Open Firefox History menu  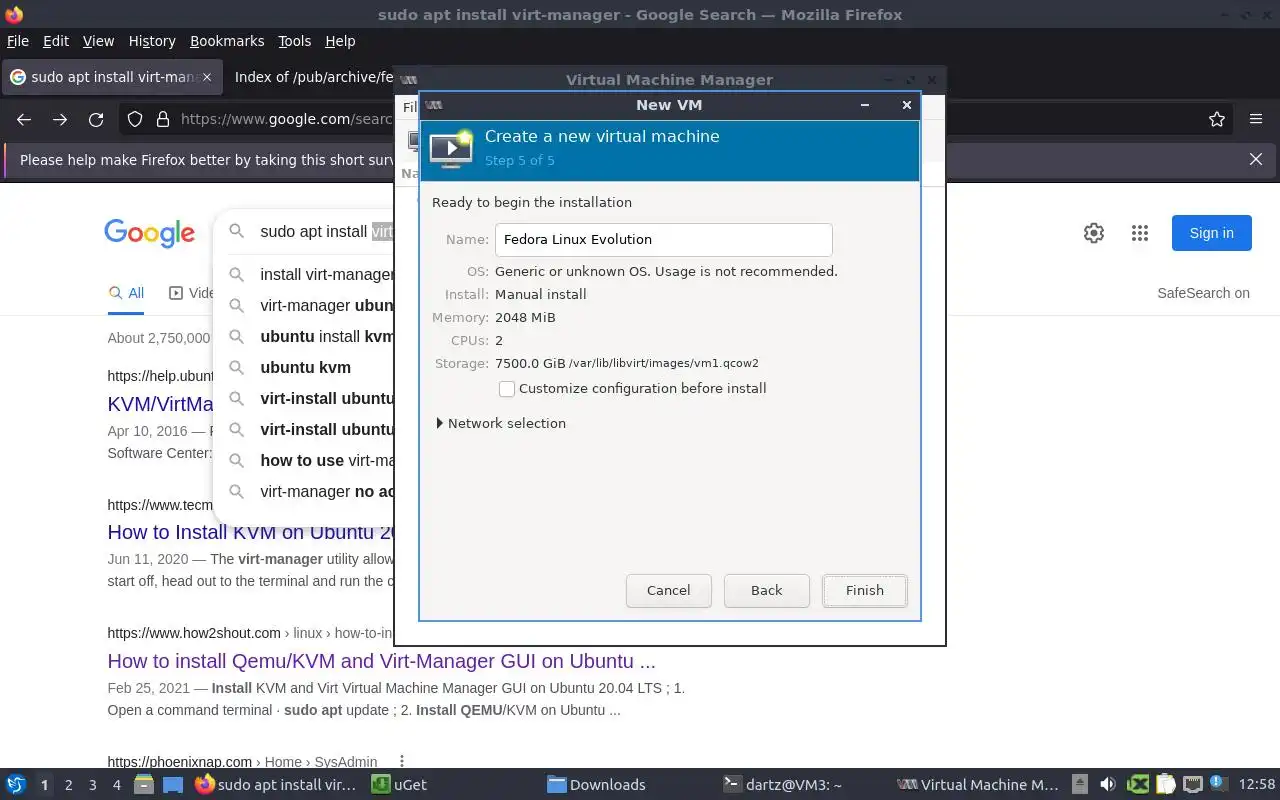pyautogui.click(x=152, y=41)
